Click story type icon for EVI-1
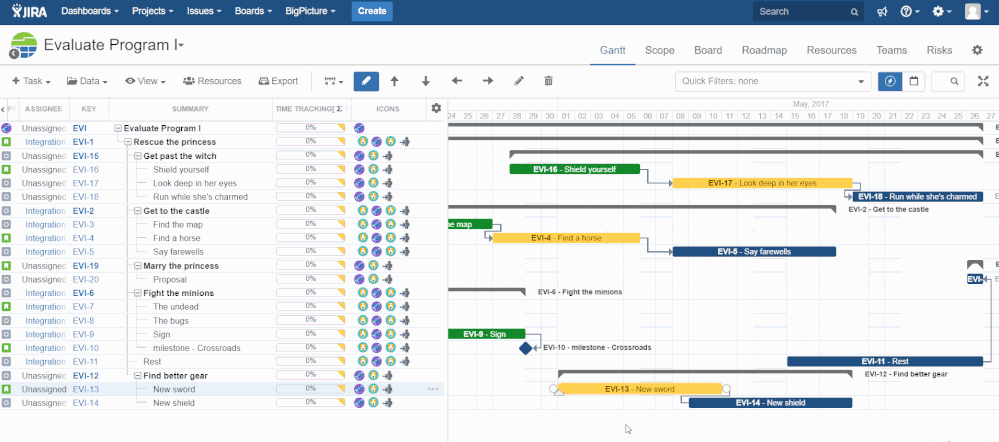999x442 pixels. [x=6, y=142]
